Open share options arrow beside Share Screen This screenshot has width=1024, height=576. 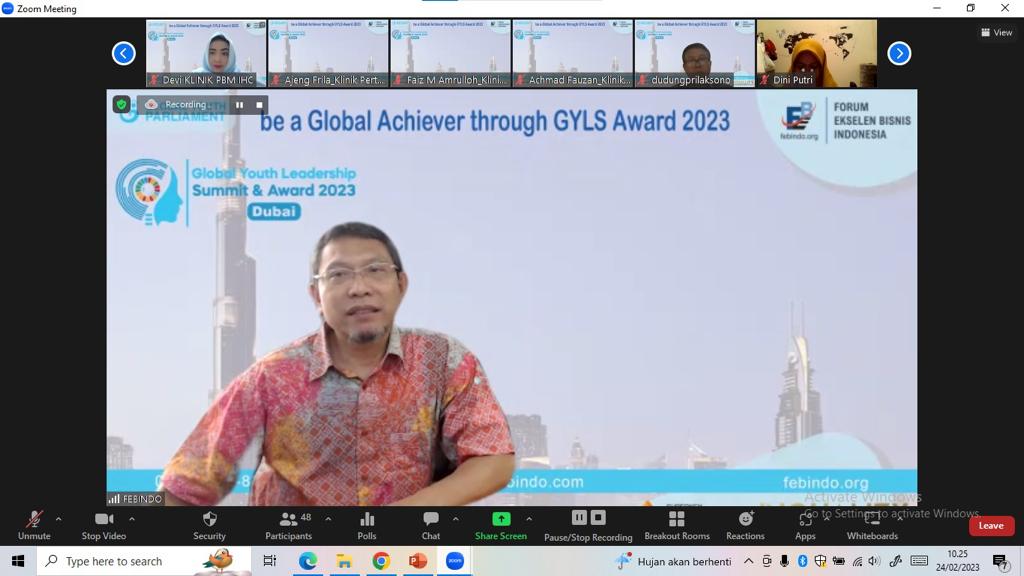(529, 519)
